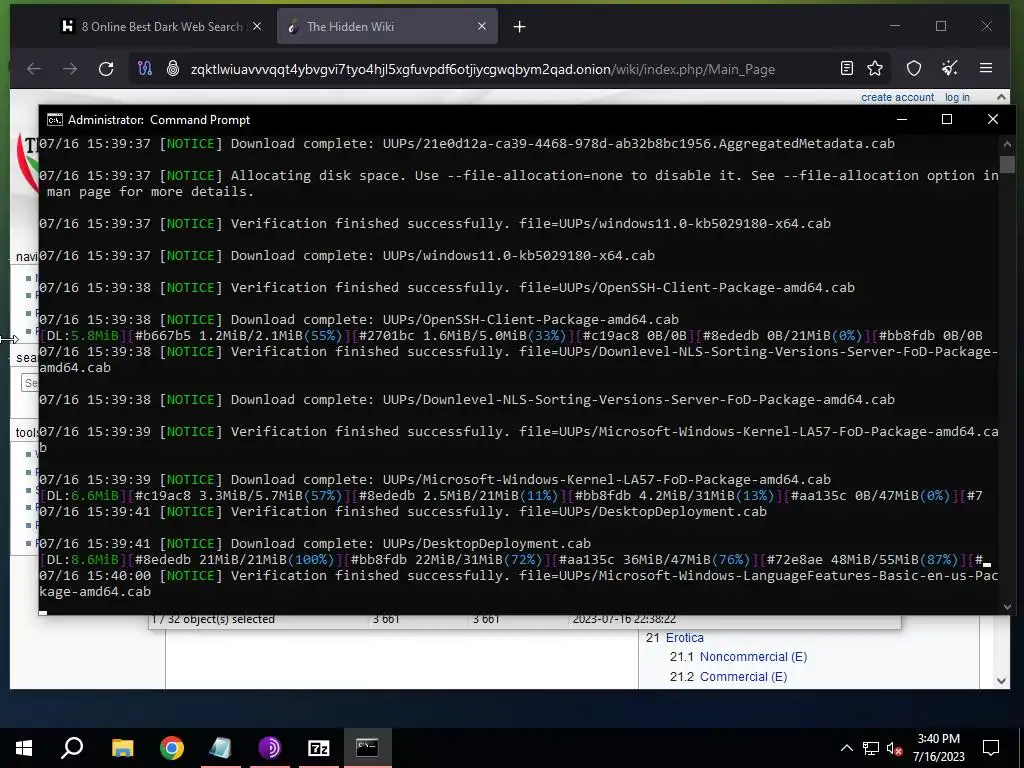Click browser page scroll-up arrow
1024x768 pixels.
[x=1001, y=97]
